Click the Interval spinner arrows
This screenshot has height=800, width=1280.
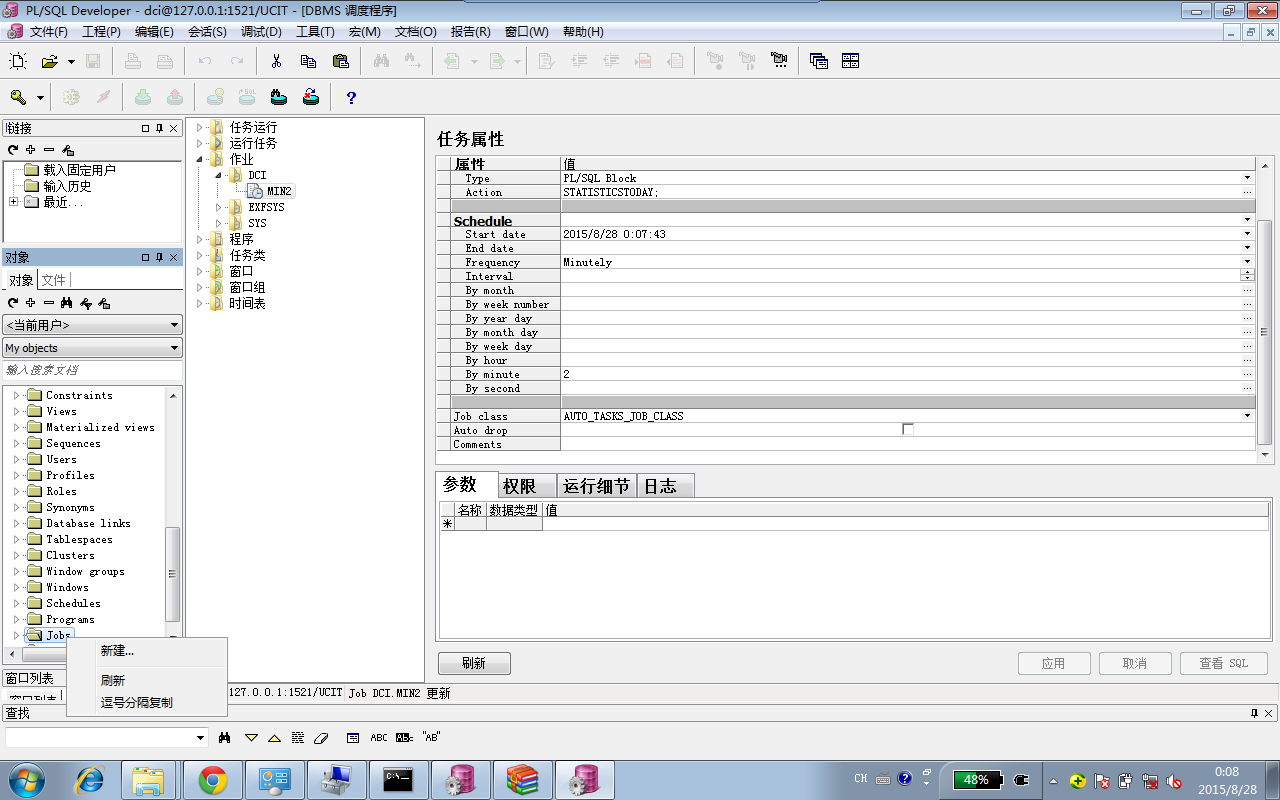(x=1248, y=276)
